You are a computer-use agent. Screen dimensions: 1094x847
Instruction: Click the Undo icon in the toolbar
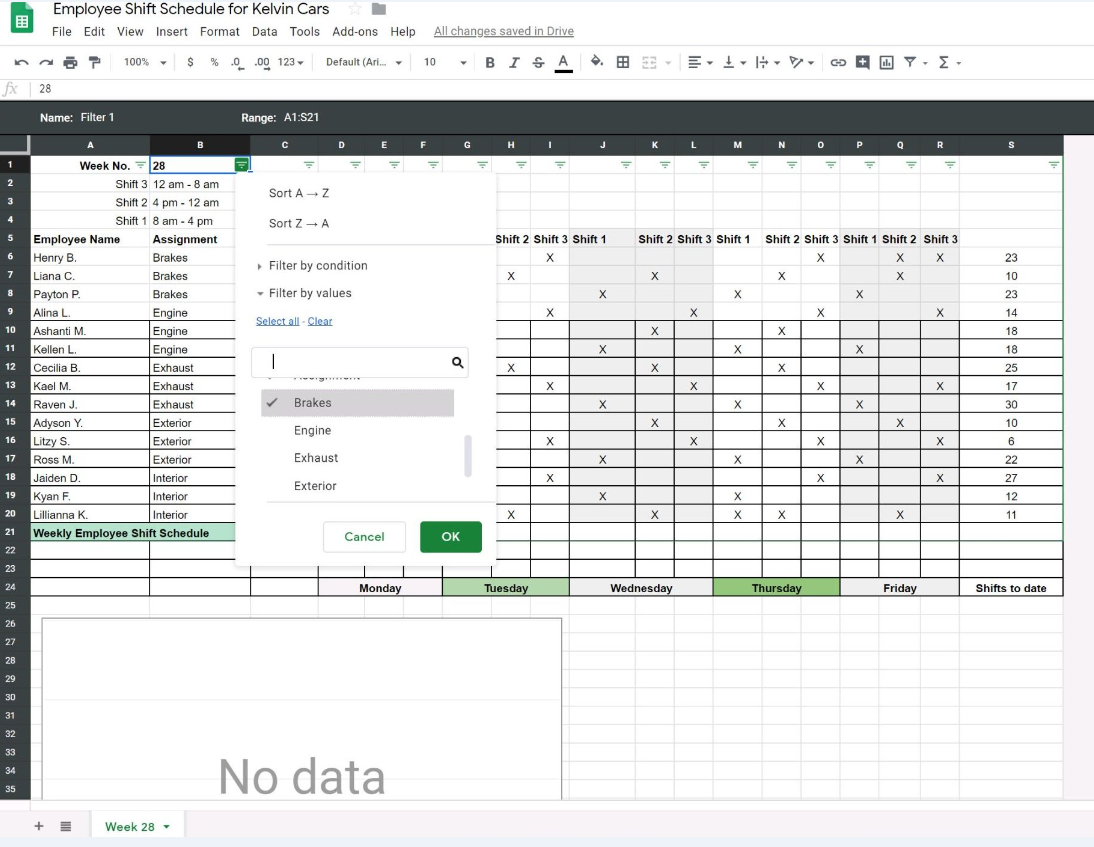click(x=22, y=63)
